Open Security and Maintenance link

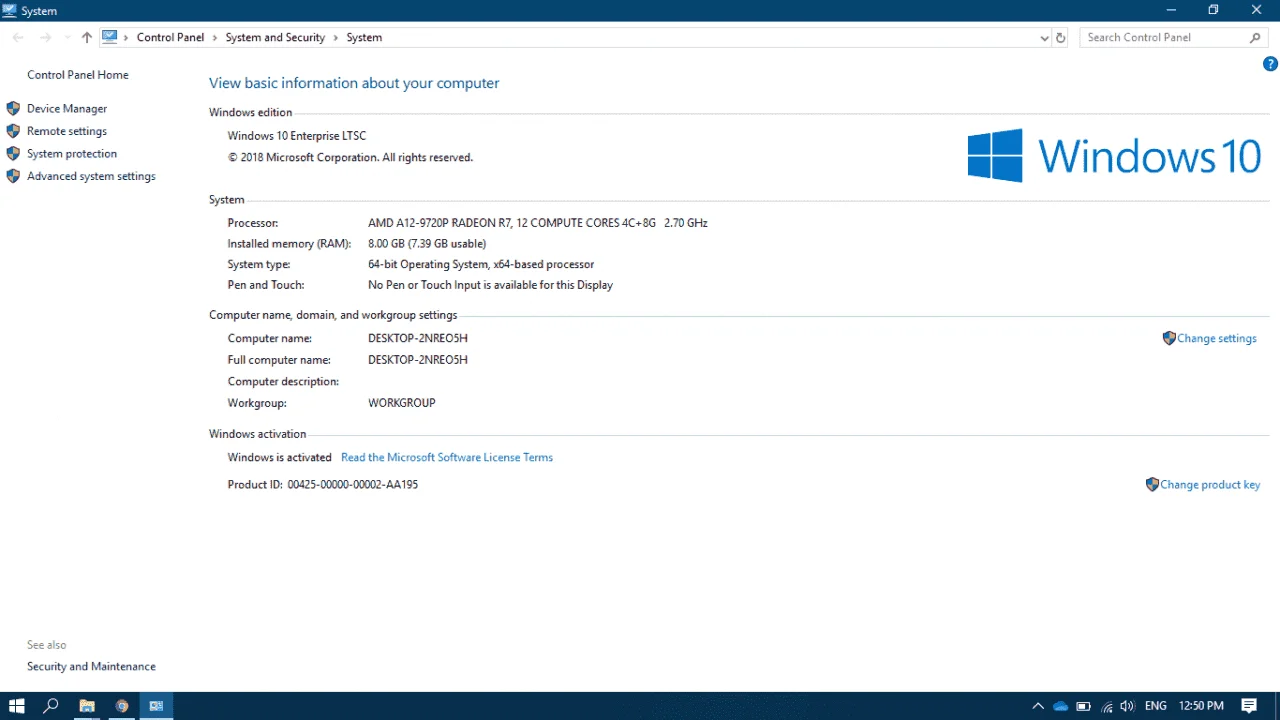pyautogui.click(x=91, y=666)
